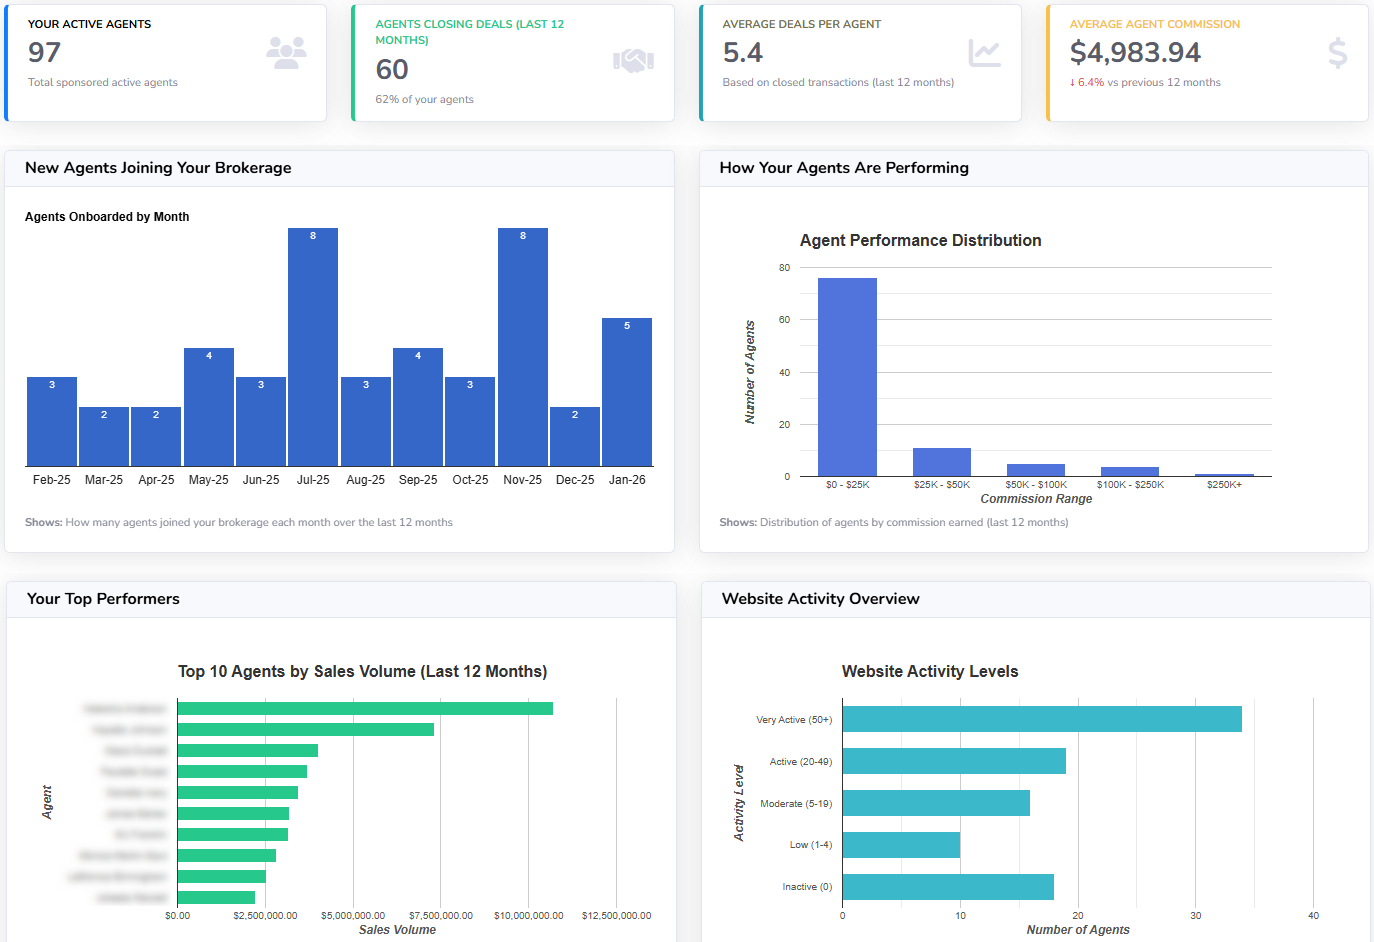Select the $0 - $25K commission bar
This screenshot has width=1374, height=942.
847,377
